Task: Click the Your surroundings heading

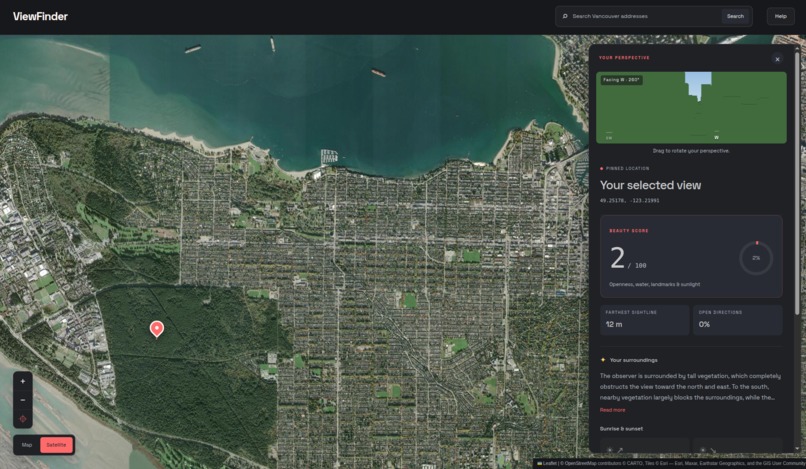Action: click(633, 360)
